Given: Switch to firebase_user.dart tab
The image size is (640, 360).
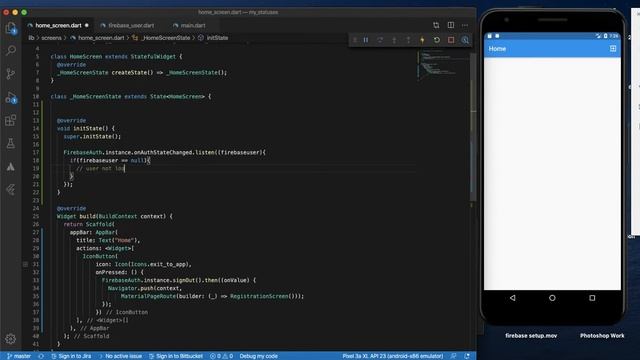Looking at the screenshot, I should [x=131, y=25].
